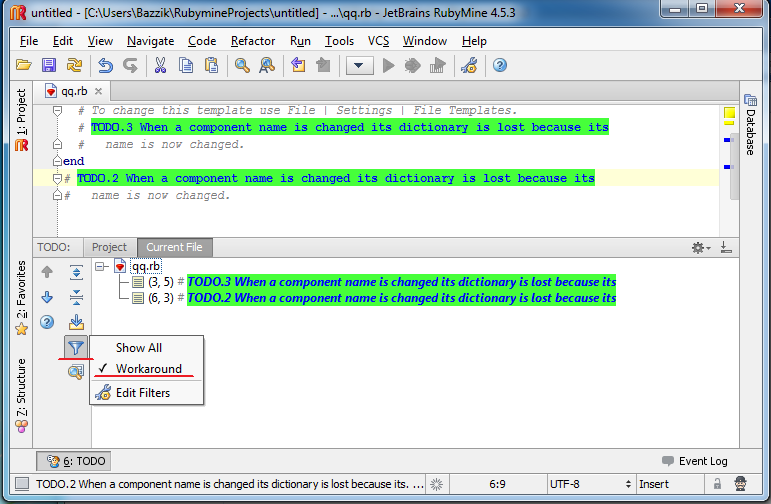This screenshot has height=504, width=771.
Task: Go to next TODO with down arrow
Action: [47, 297]
